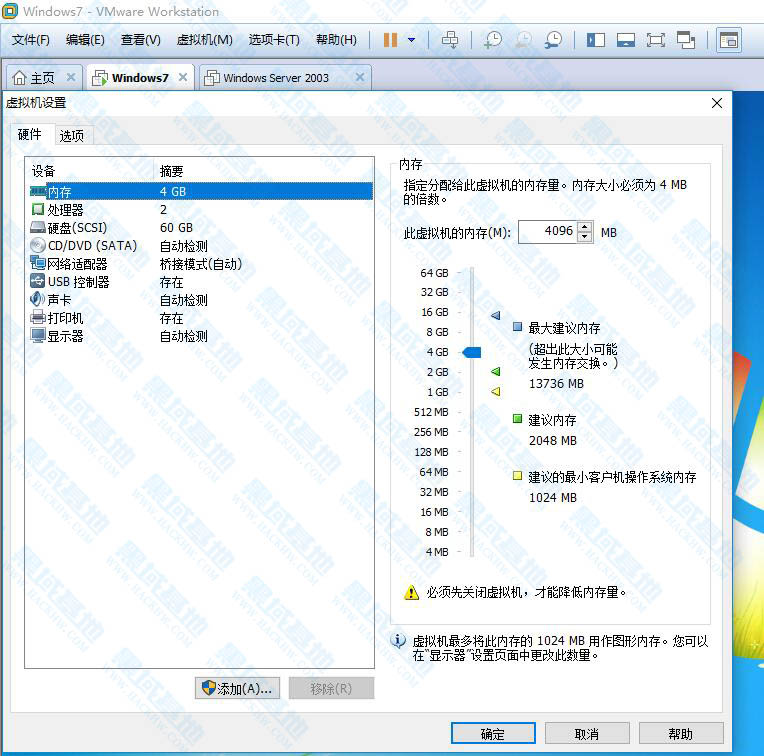Click the 添加(A)... button
The height and width of the screenshot is (756, 764).
(237, 688)
